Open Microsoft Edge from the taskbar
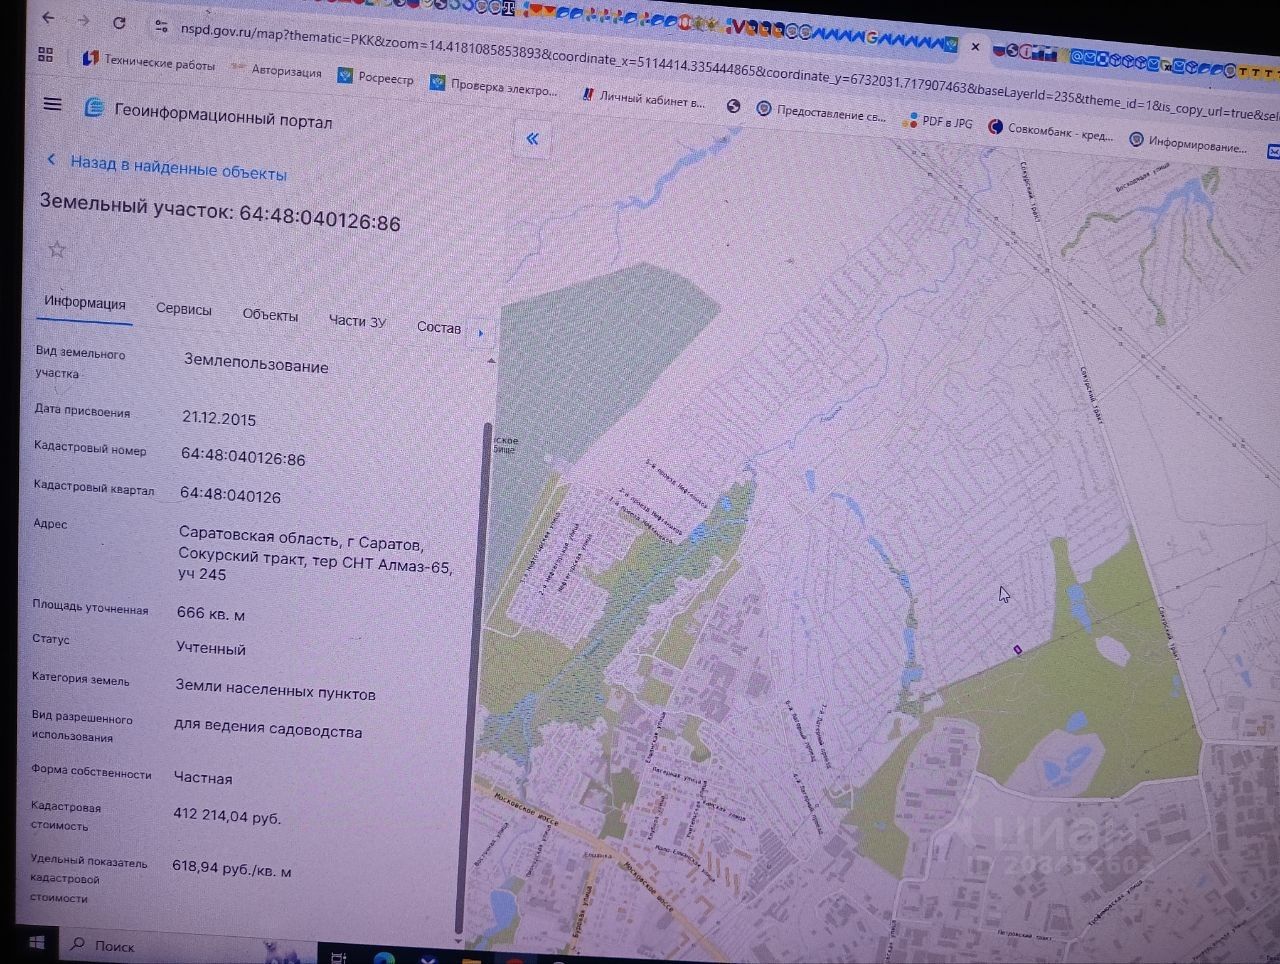This screenshot has width=1280, height=964. (x=384, y=958)
